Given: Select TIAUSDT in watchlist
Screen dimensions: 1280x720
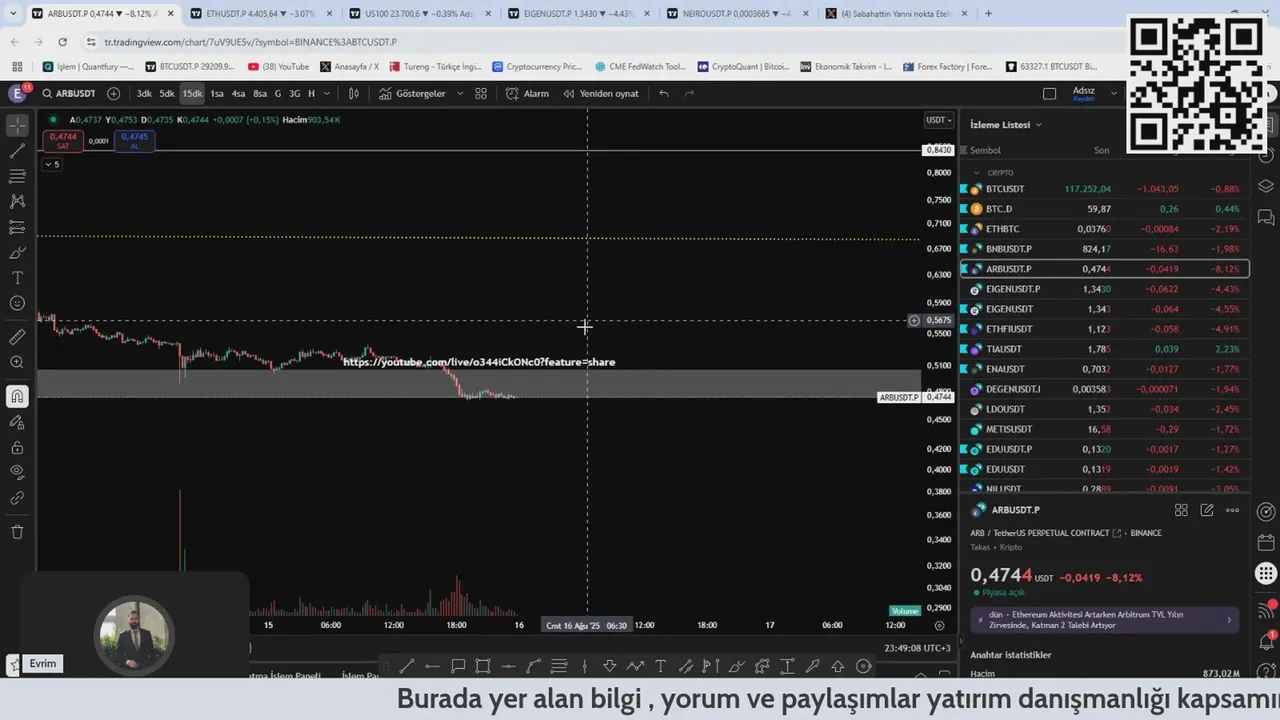Looking at the screenshot, I should [1105, 349].
